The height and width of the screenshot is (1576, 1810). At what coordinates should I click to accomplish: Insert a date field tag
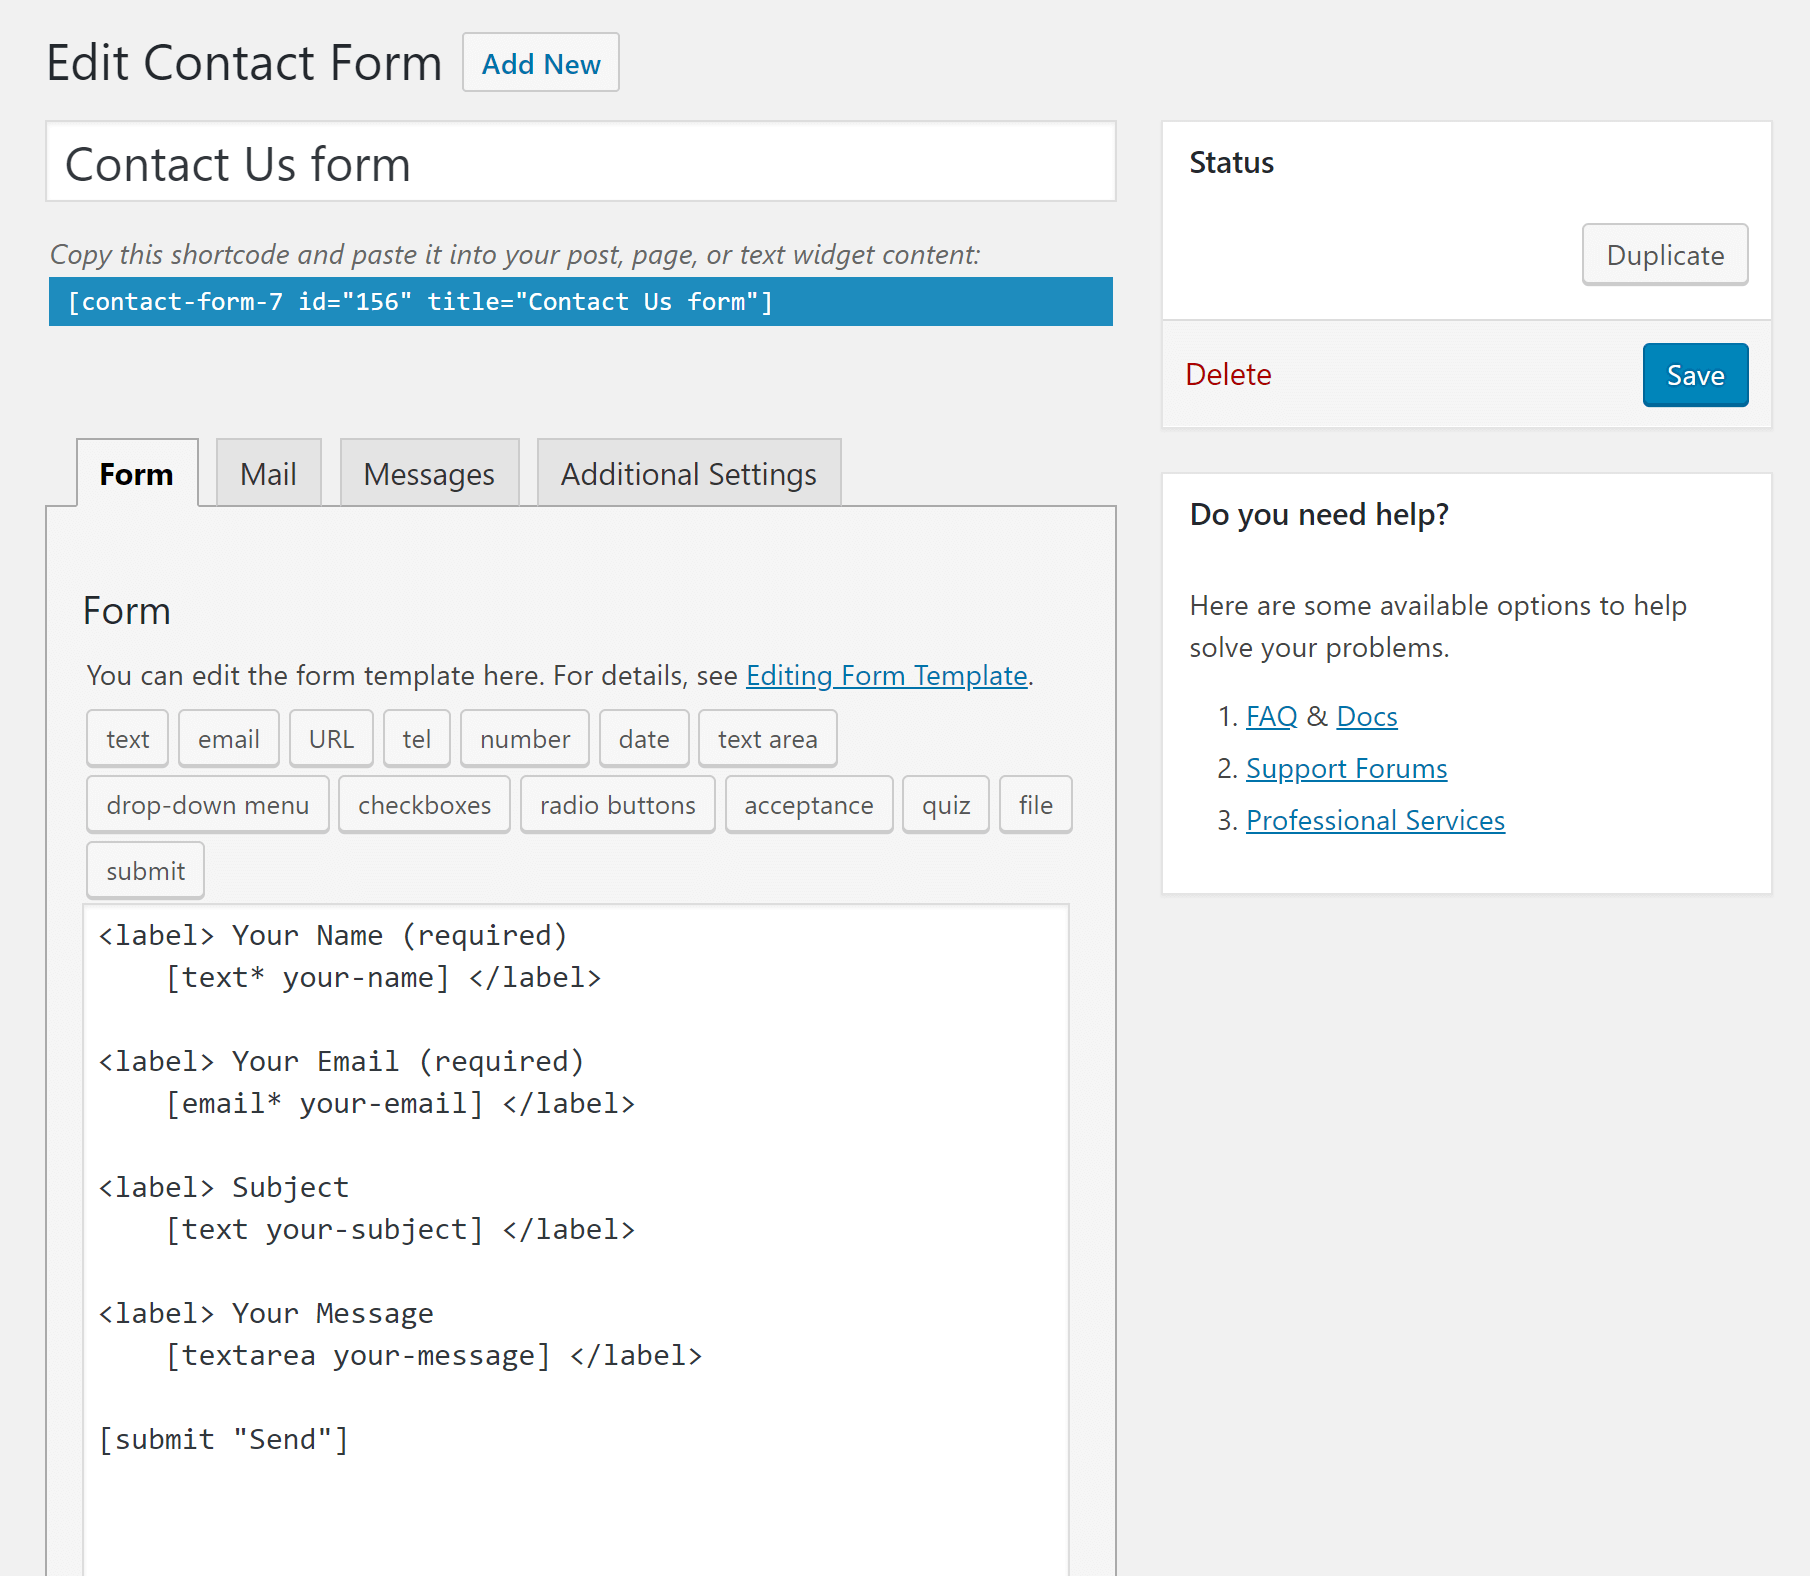[x=643, y=738]
